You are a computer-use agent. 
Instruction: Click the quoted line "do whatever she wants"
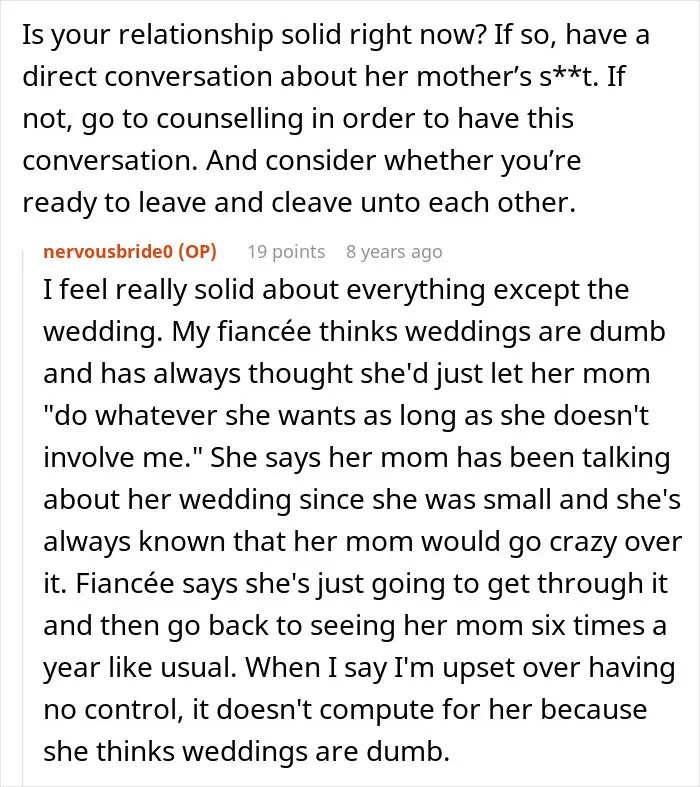click(346, 416)
